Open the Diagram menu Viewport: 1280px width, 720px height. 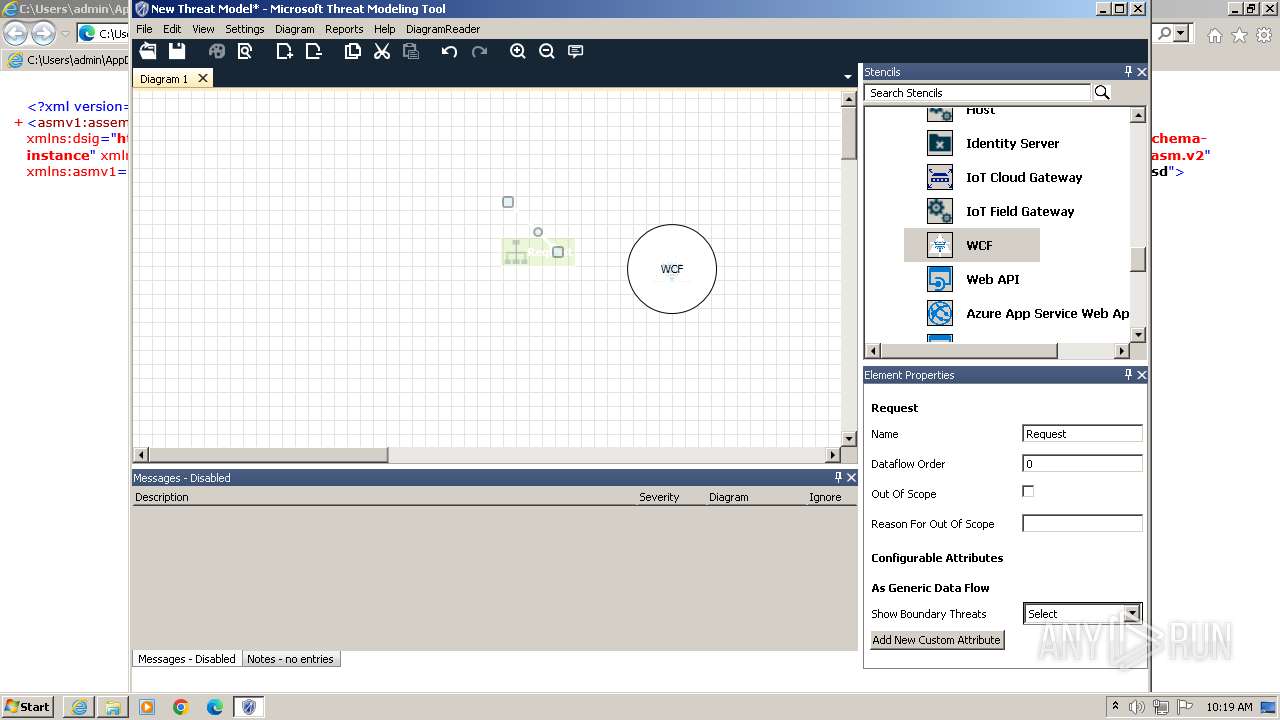coord(294,29)
